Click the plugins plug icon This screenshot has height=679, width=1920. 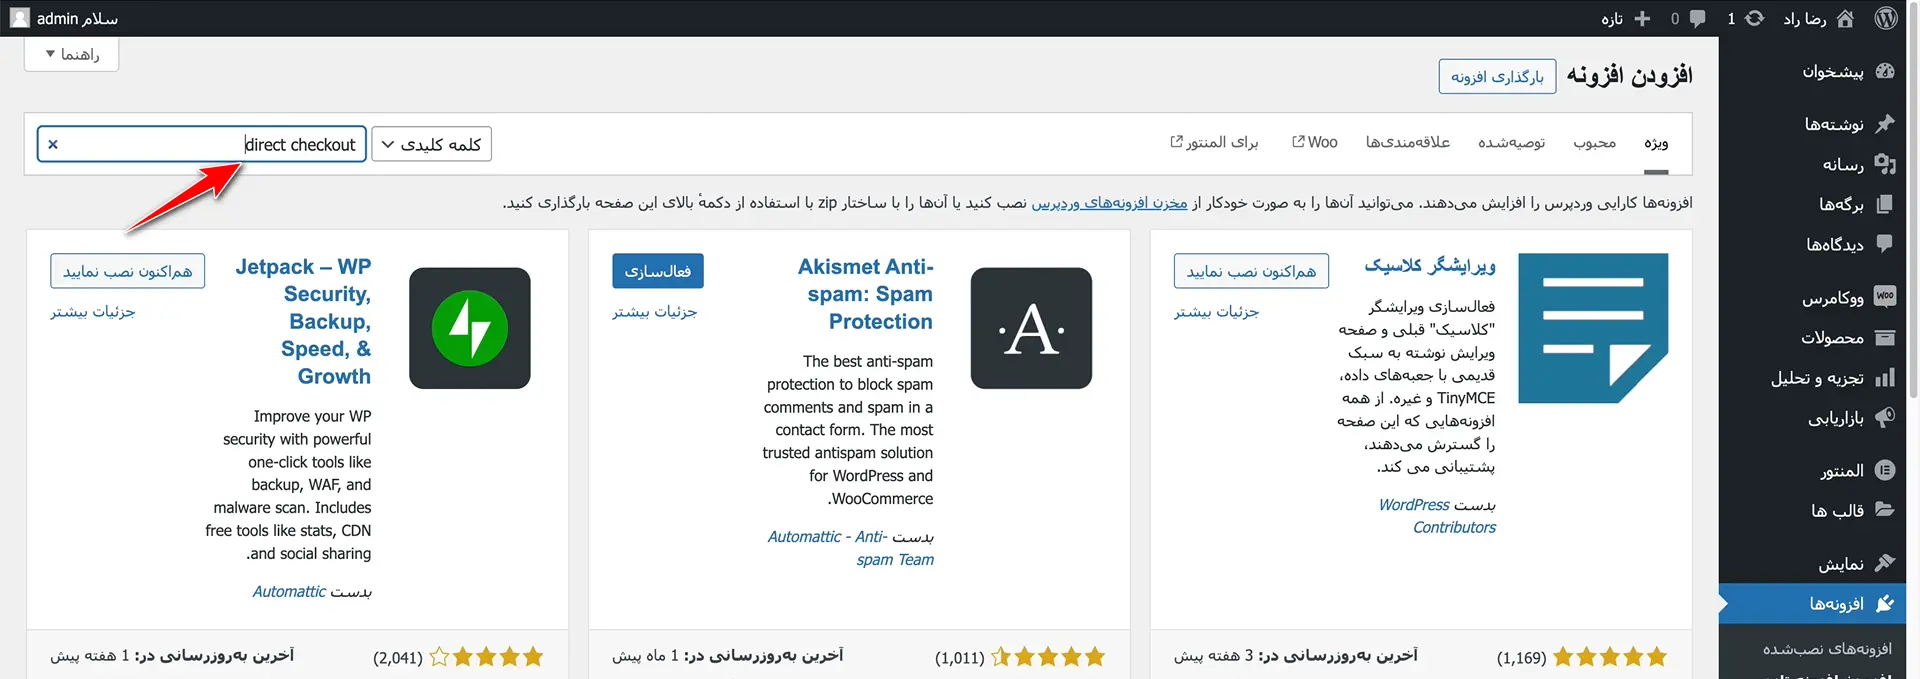(x=1885, y=603)
